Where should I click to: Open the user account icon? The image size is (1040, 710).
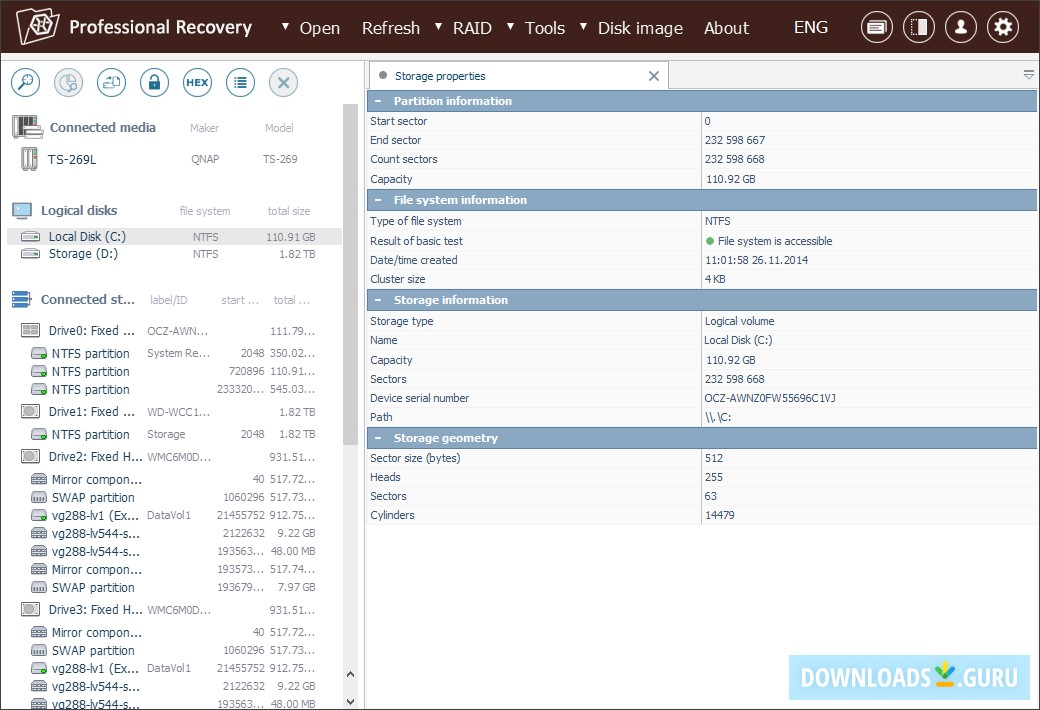pyautogui.click(x=960, y=27)
